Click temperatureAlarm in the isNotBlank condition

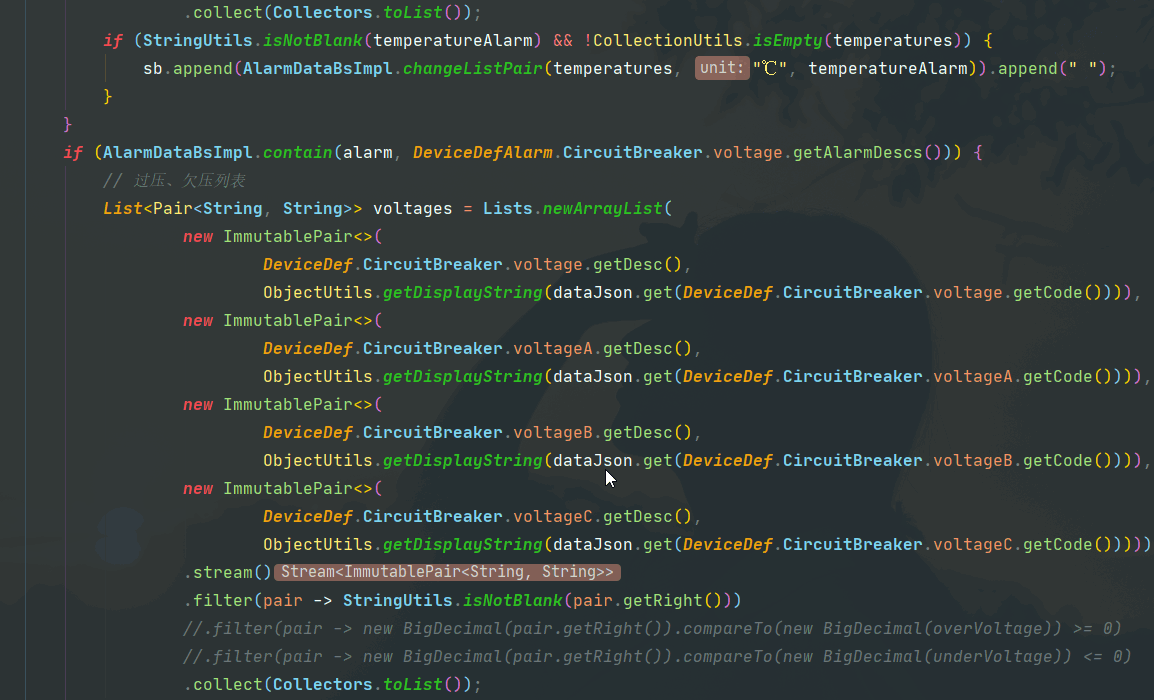click(x=453, y=40)
